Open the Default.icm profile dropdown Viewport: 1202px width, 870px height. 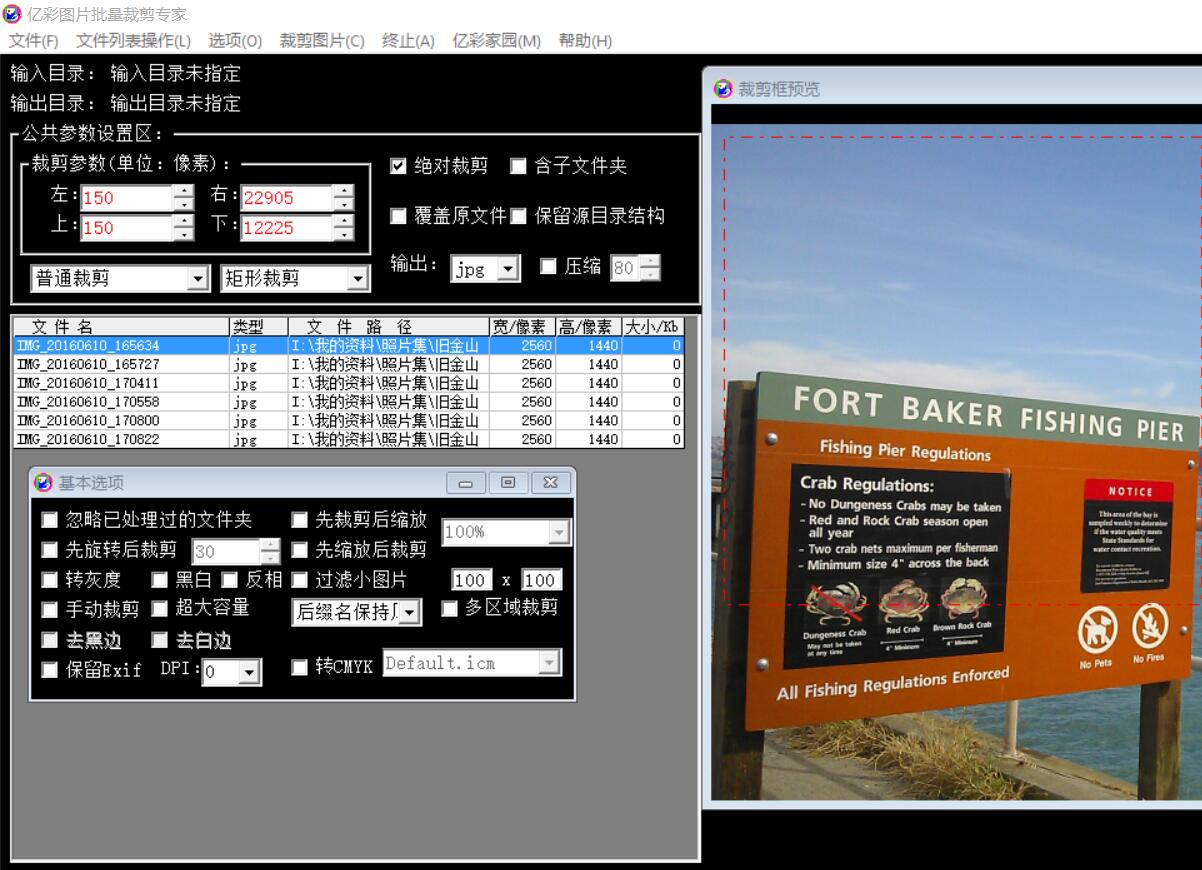[x=549, y=662]
